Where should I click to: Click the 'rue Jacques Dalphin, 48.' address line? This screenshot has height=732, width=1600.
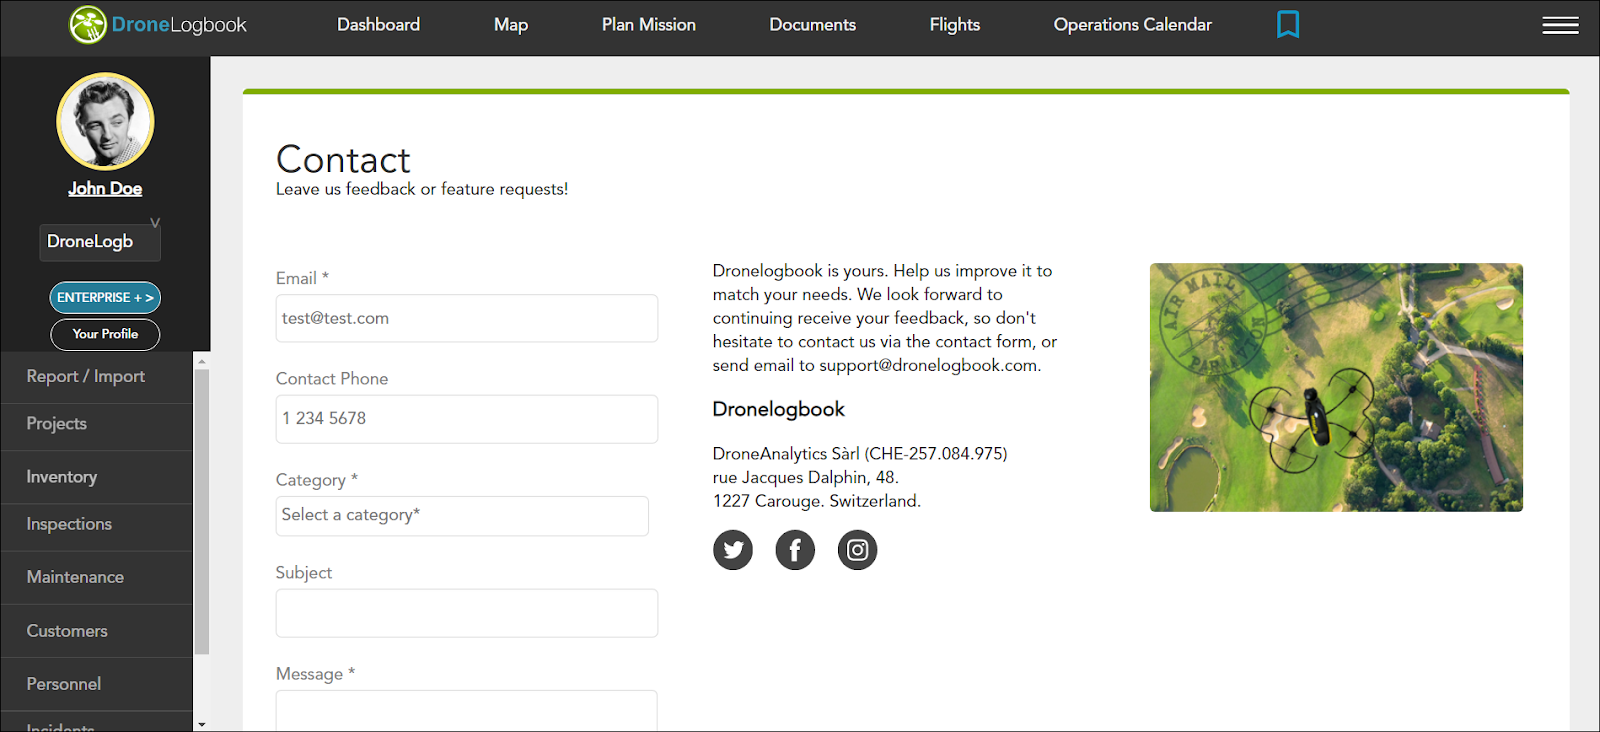[x=805, y=477]
